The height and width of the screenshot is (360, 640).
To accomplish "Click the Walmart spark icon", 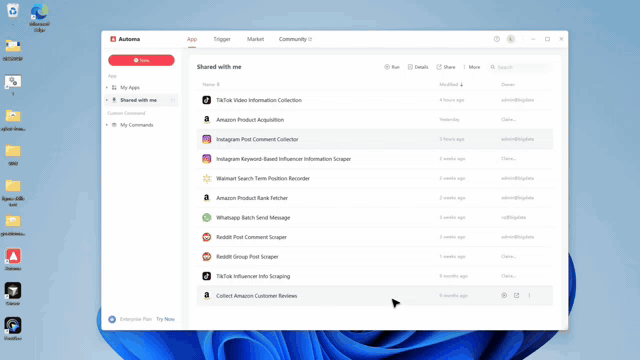I will coord(207,178).
